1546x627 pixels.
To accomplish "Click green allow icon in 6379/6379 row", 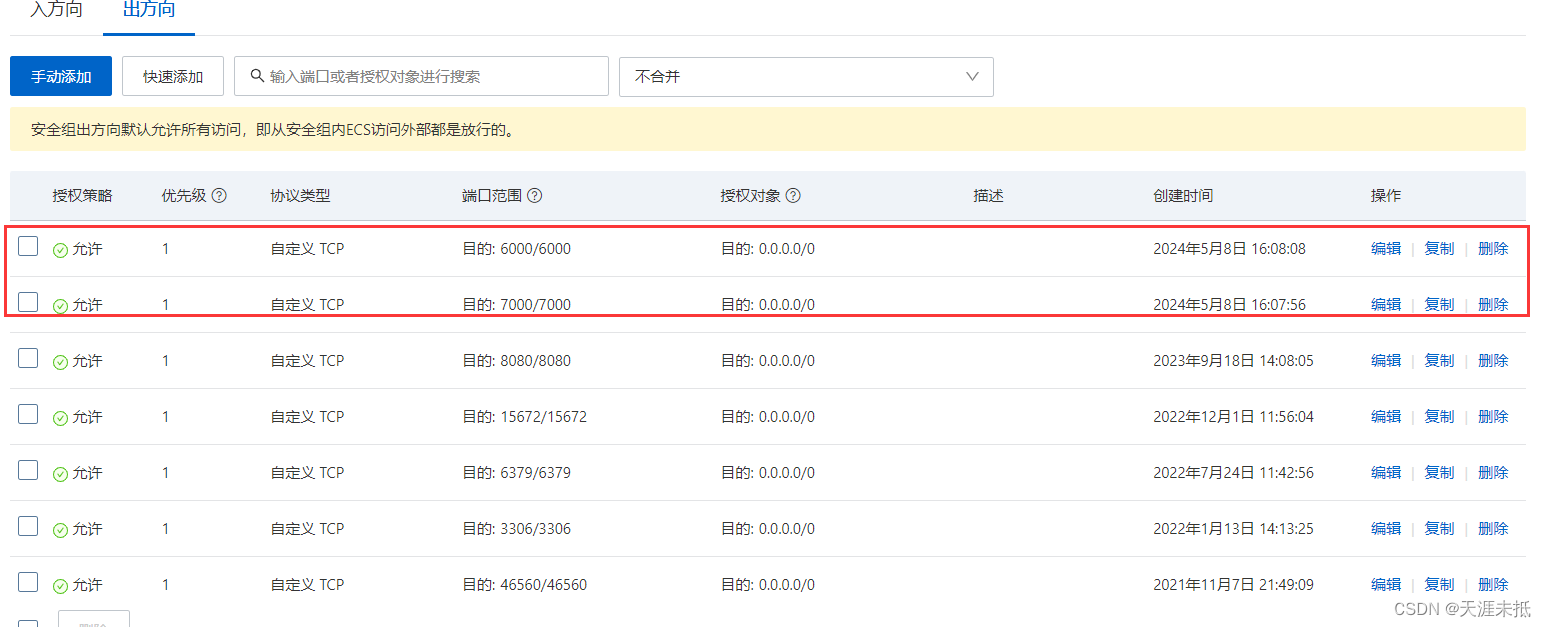I will (60, 474).
